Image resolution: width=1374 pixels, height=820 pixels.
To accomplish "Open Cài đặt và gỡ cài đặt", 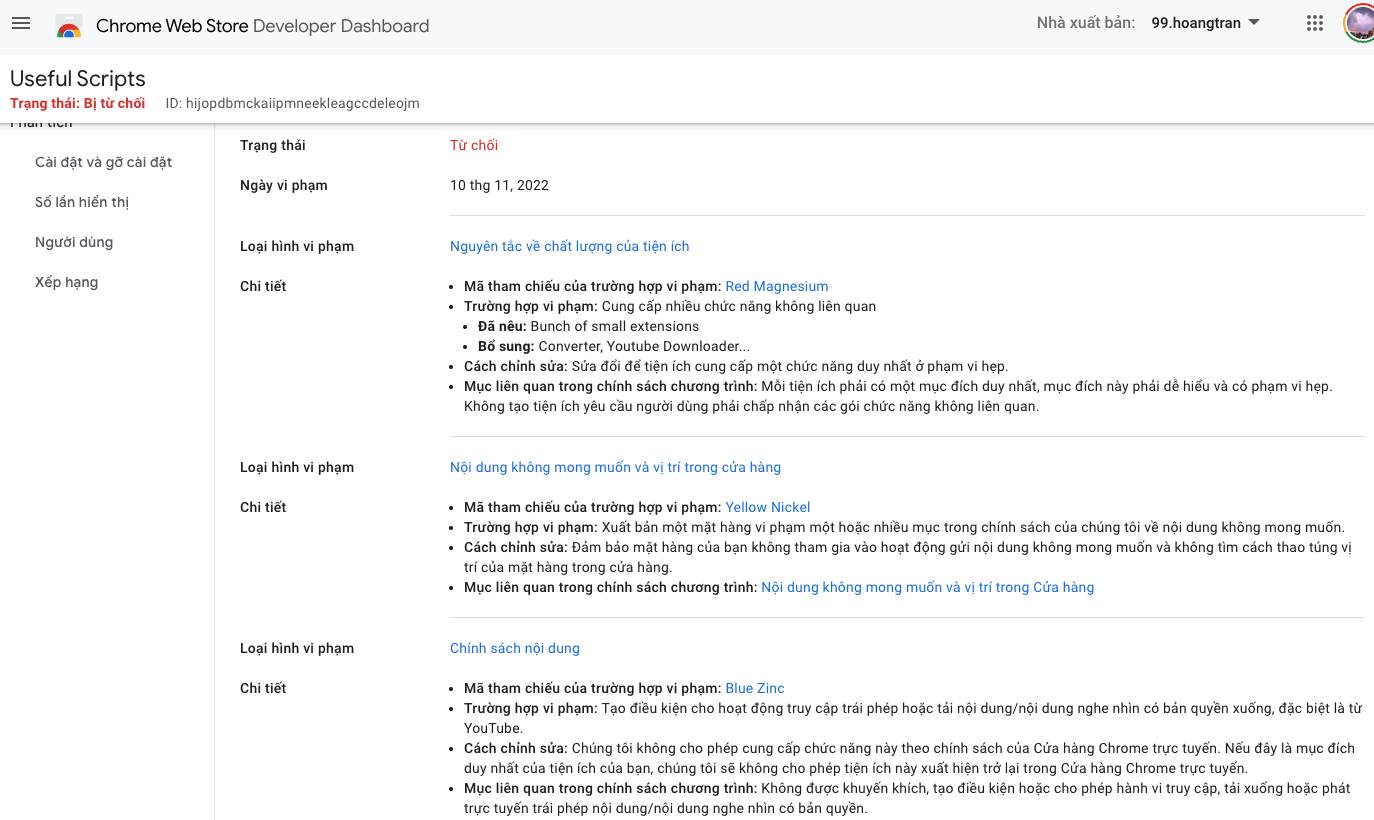I will tap(104, 162).
